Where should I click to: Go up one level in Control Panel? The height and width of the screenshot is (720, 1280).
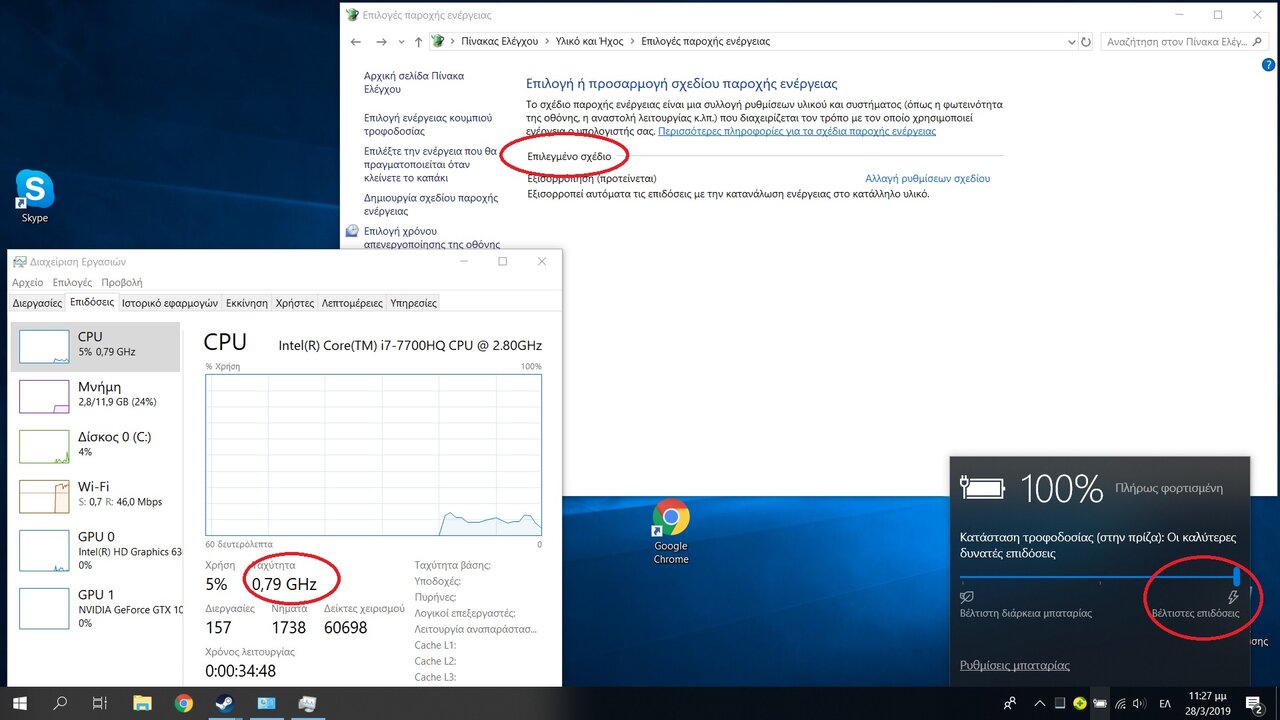coord(418,42)
